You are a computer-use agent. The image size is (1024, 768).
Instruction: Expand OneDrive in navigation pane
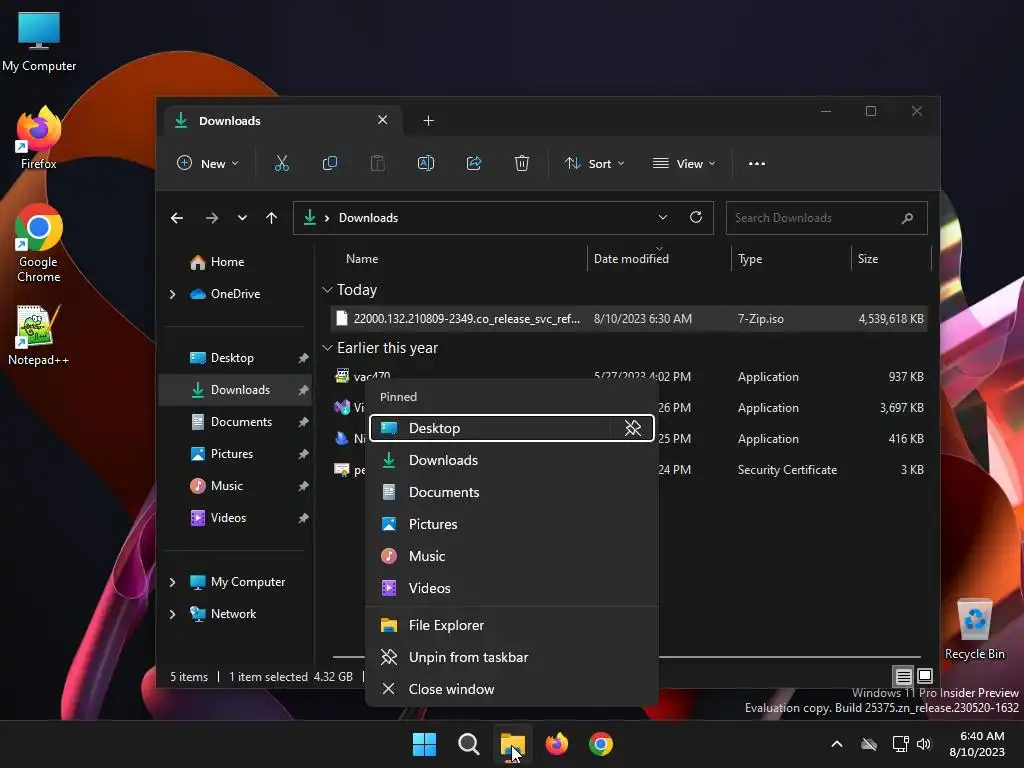tap(172, 295)
